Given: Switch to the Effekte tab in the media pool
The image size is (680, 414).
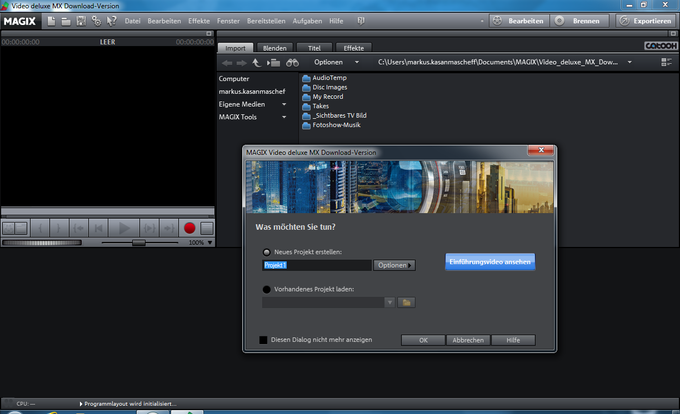Looking at the screenshot, I should (x=353, y=48).
